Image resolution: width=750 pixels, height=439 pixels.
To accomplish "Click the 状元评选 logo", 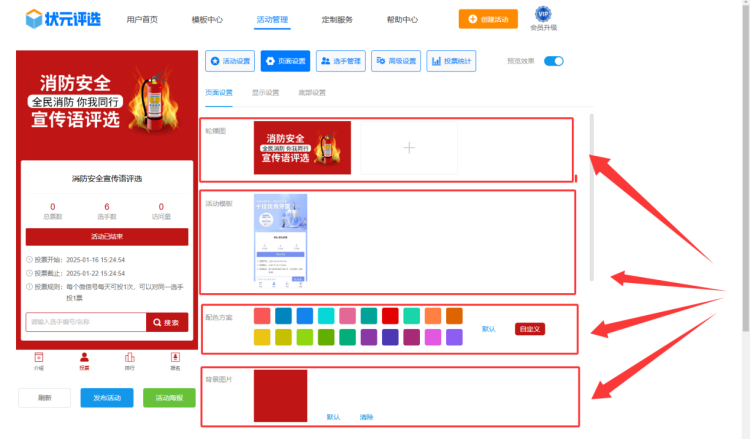I will click(x=58, y=19).
